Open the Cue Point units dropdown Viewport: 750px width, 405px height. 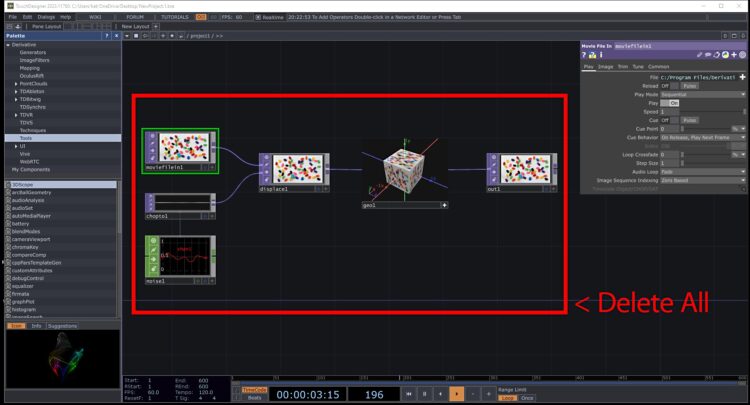[738, 129]
